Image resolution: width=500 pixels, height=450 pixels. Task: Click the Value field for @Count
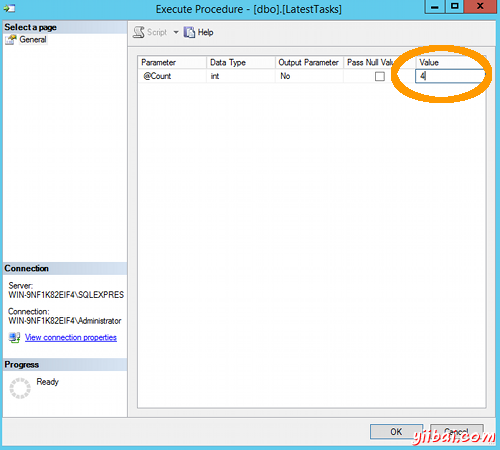[x=450, y=76]
